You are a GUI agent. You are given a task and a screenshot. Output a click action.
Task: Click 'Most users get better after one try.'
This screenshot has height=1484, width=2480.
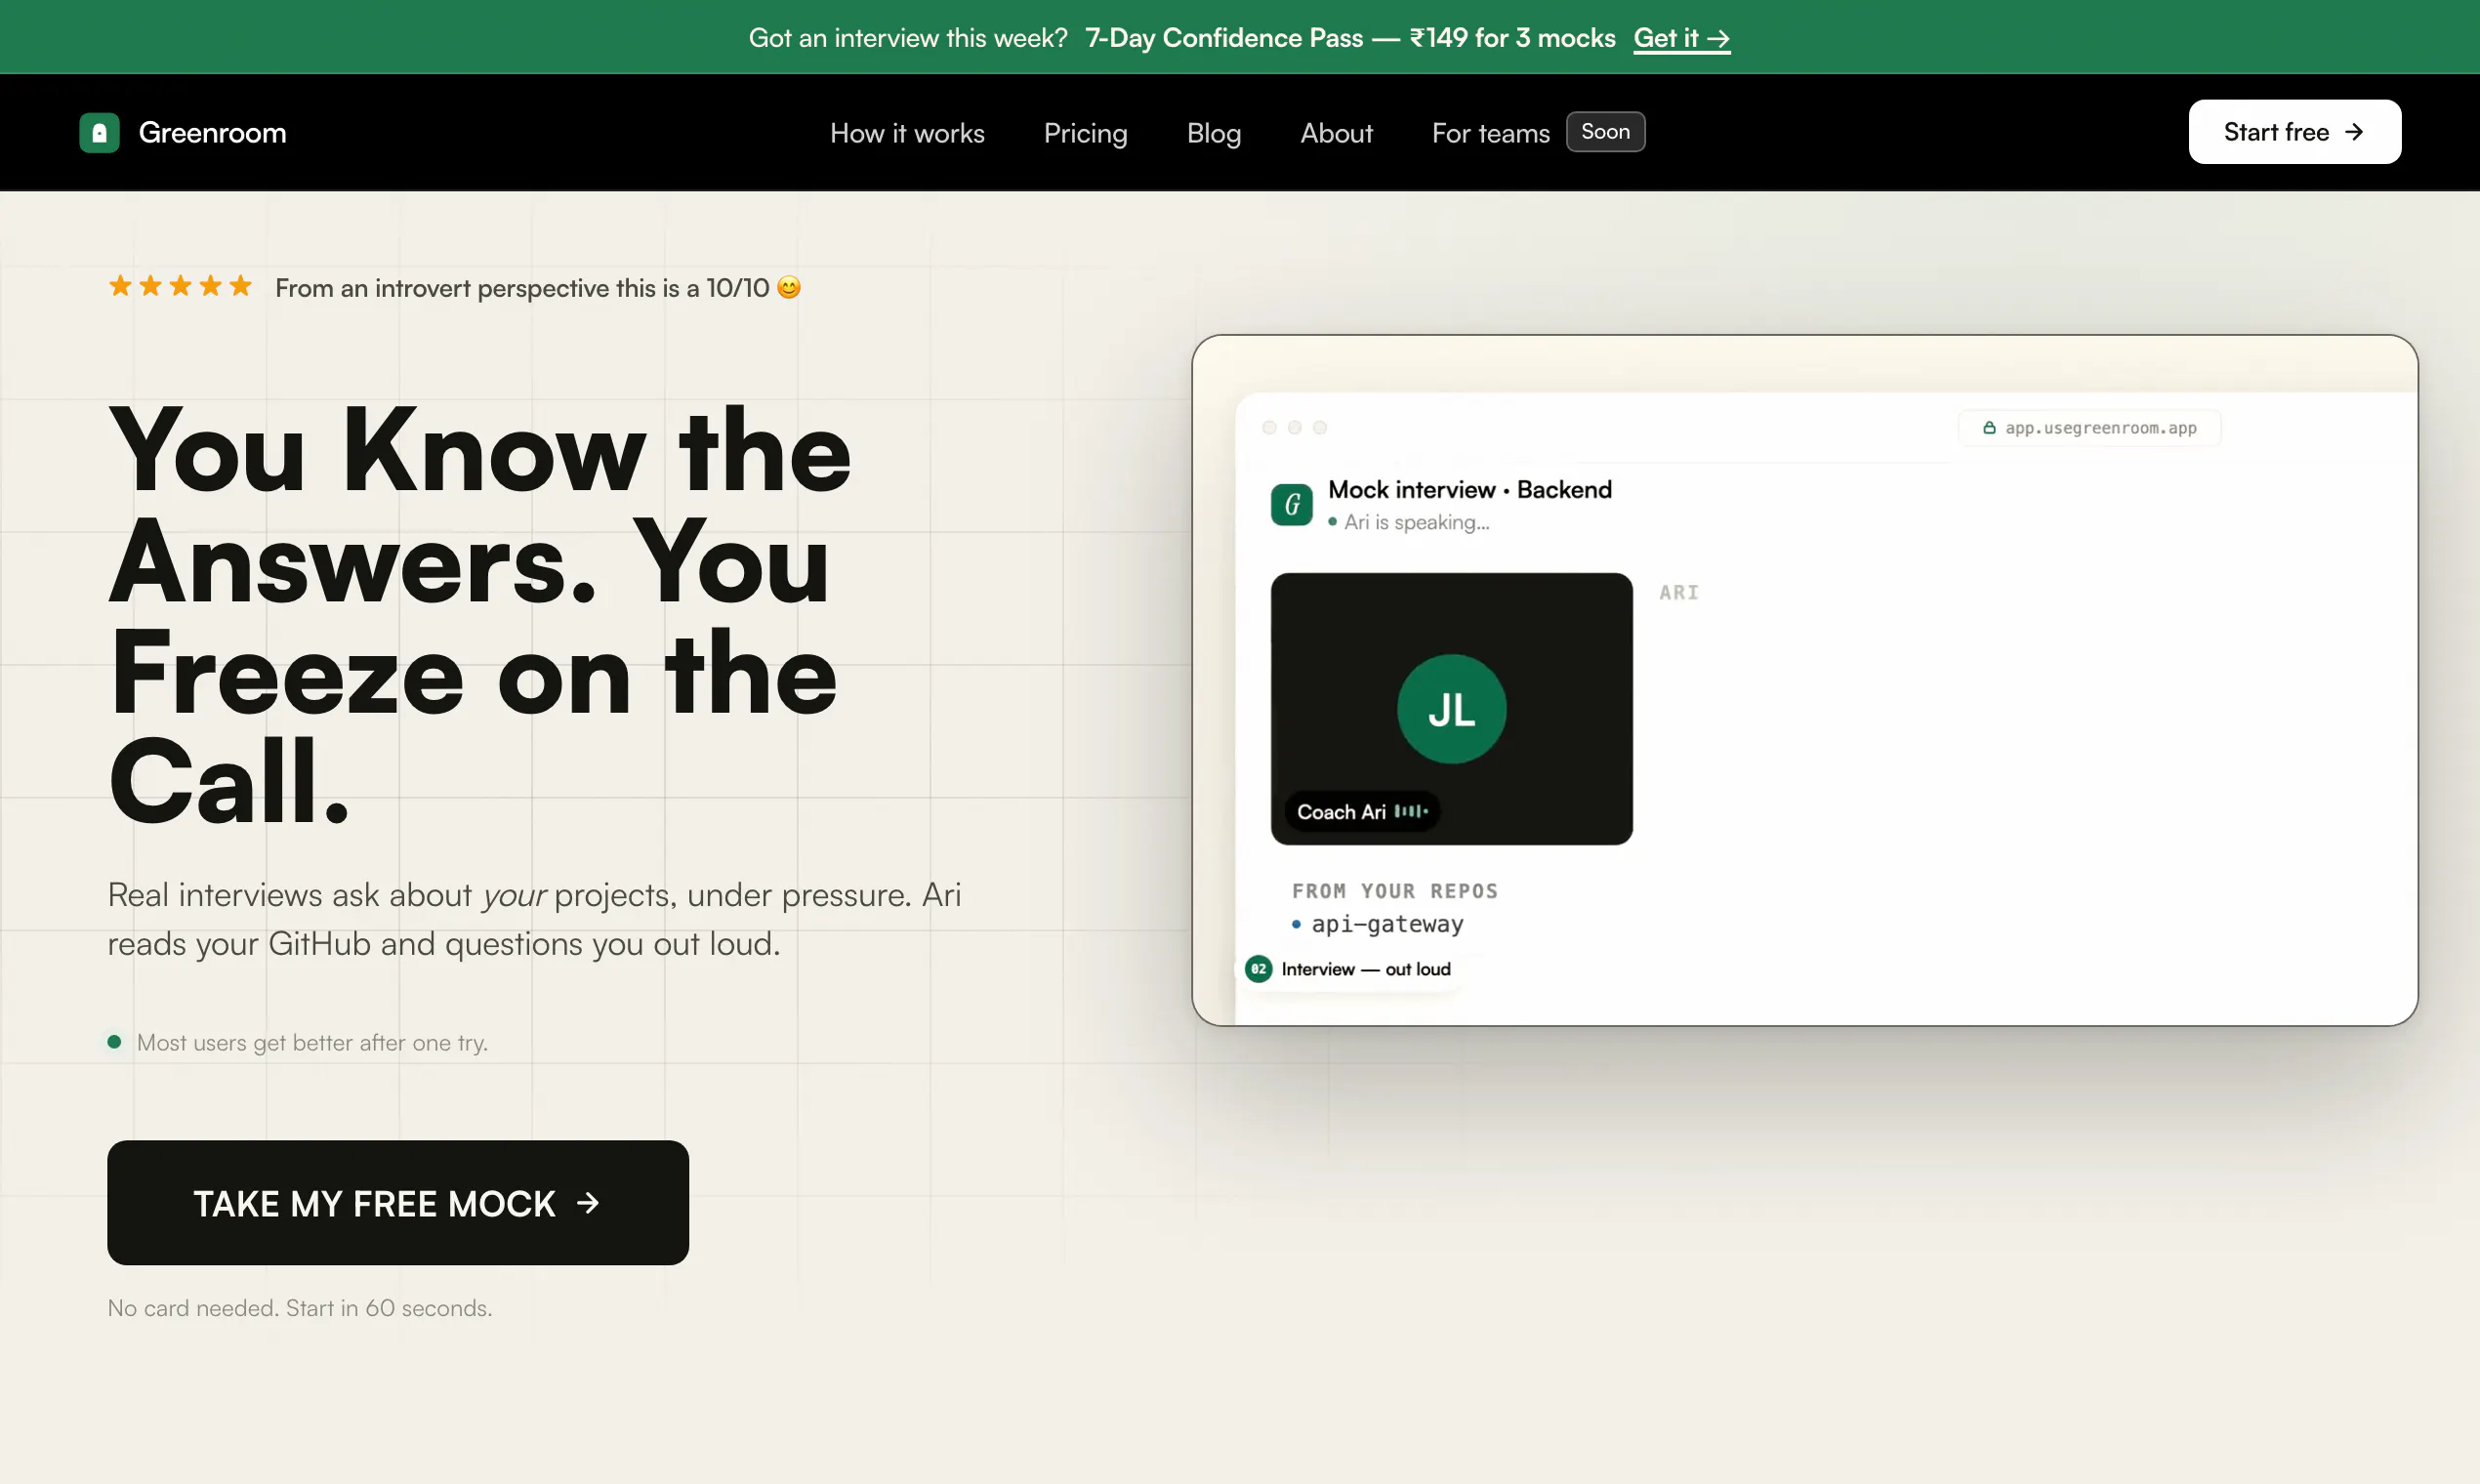point(312,1042)
